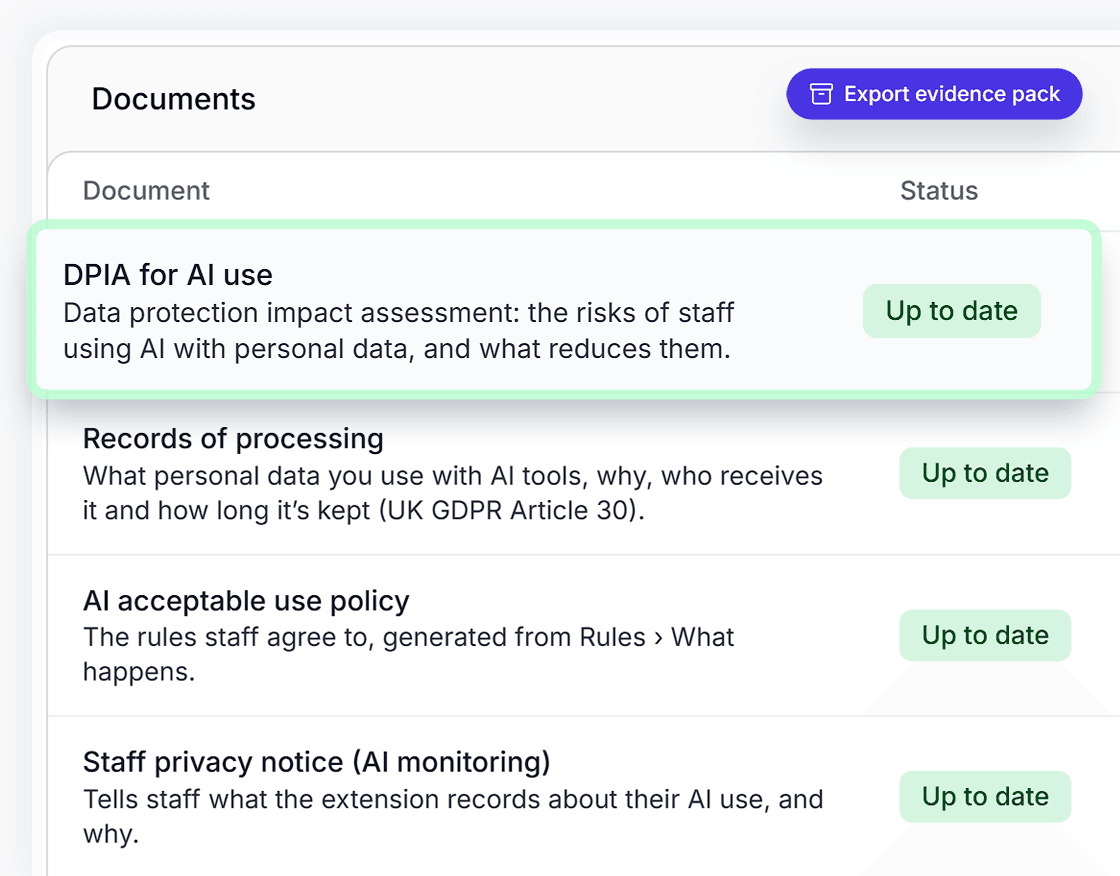This screenshot has width=1120, height=876.
Task: Click the Status column header
Action: [x=939, y=191]
